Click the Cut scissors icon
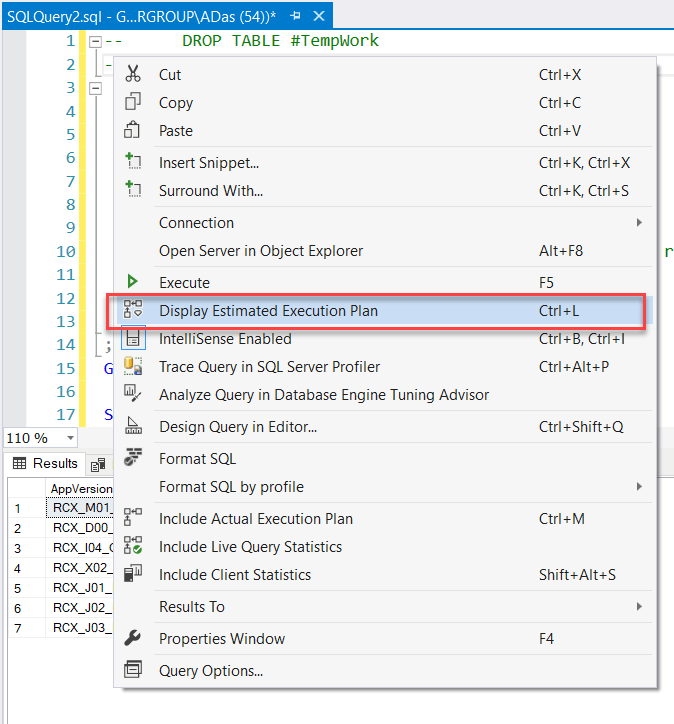The image size is (674, 724). [x=133, y=74]
